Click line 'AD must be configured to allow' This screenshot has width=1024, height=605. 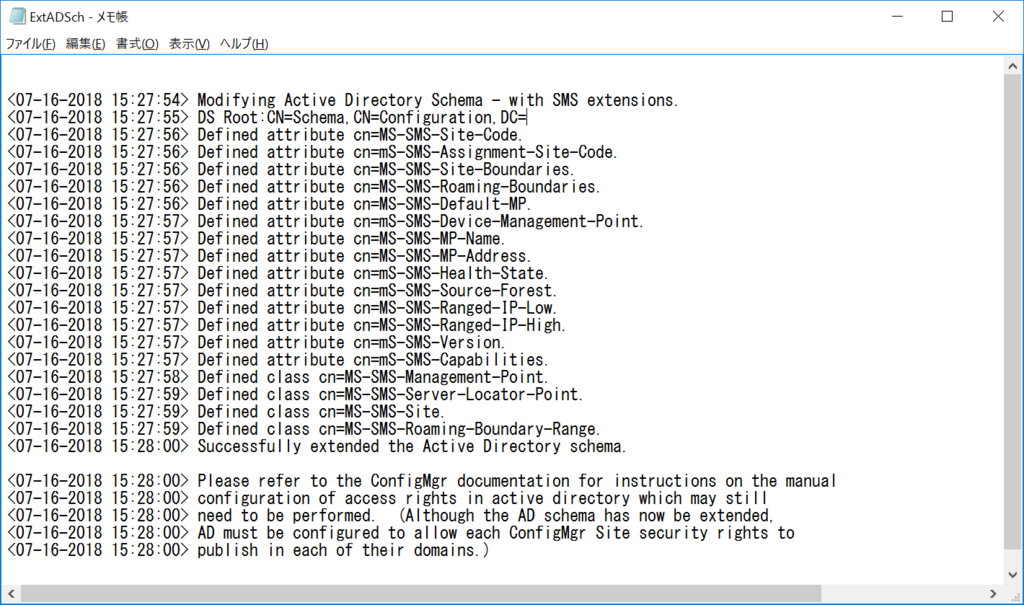[x=401, y=533]
